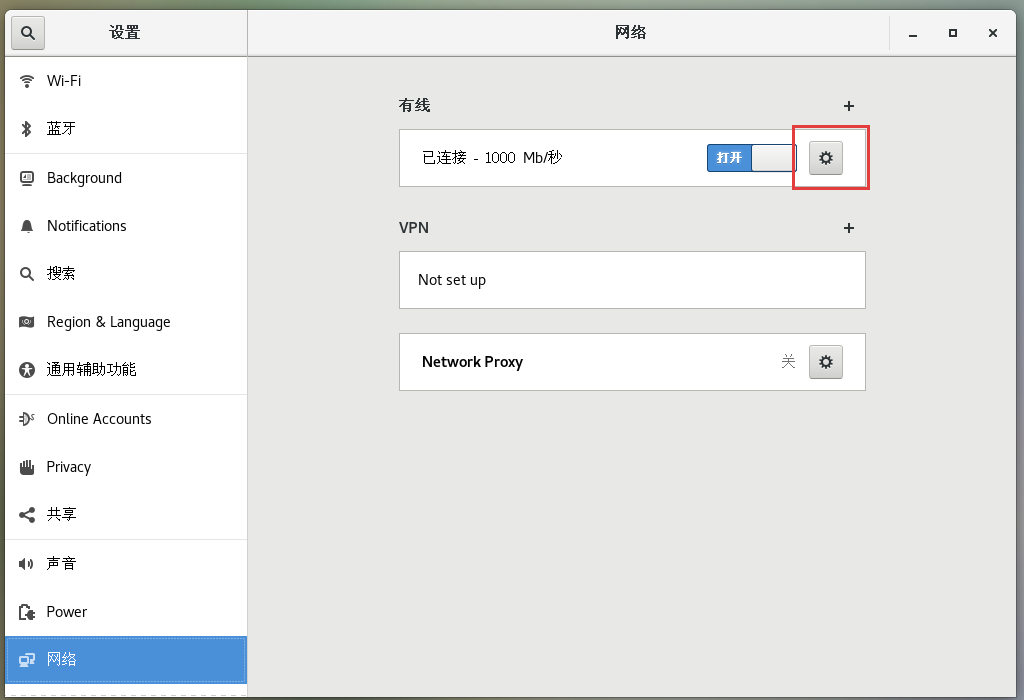Viewport: 1024px width, 700px height.
Task: Add a new wired connection with plus
Action: 848,105
